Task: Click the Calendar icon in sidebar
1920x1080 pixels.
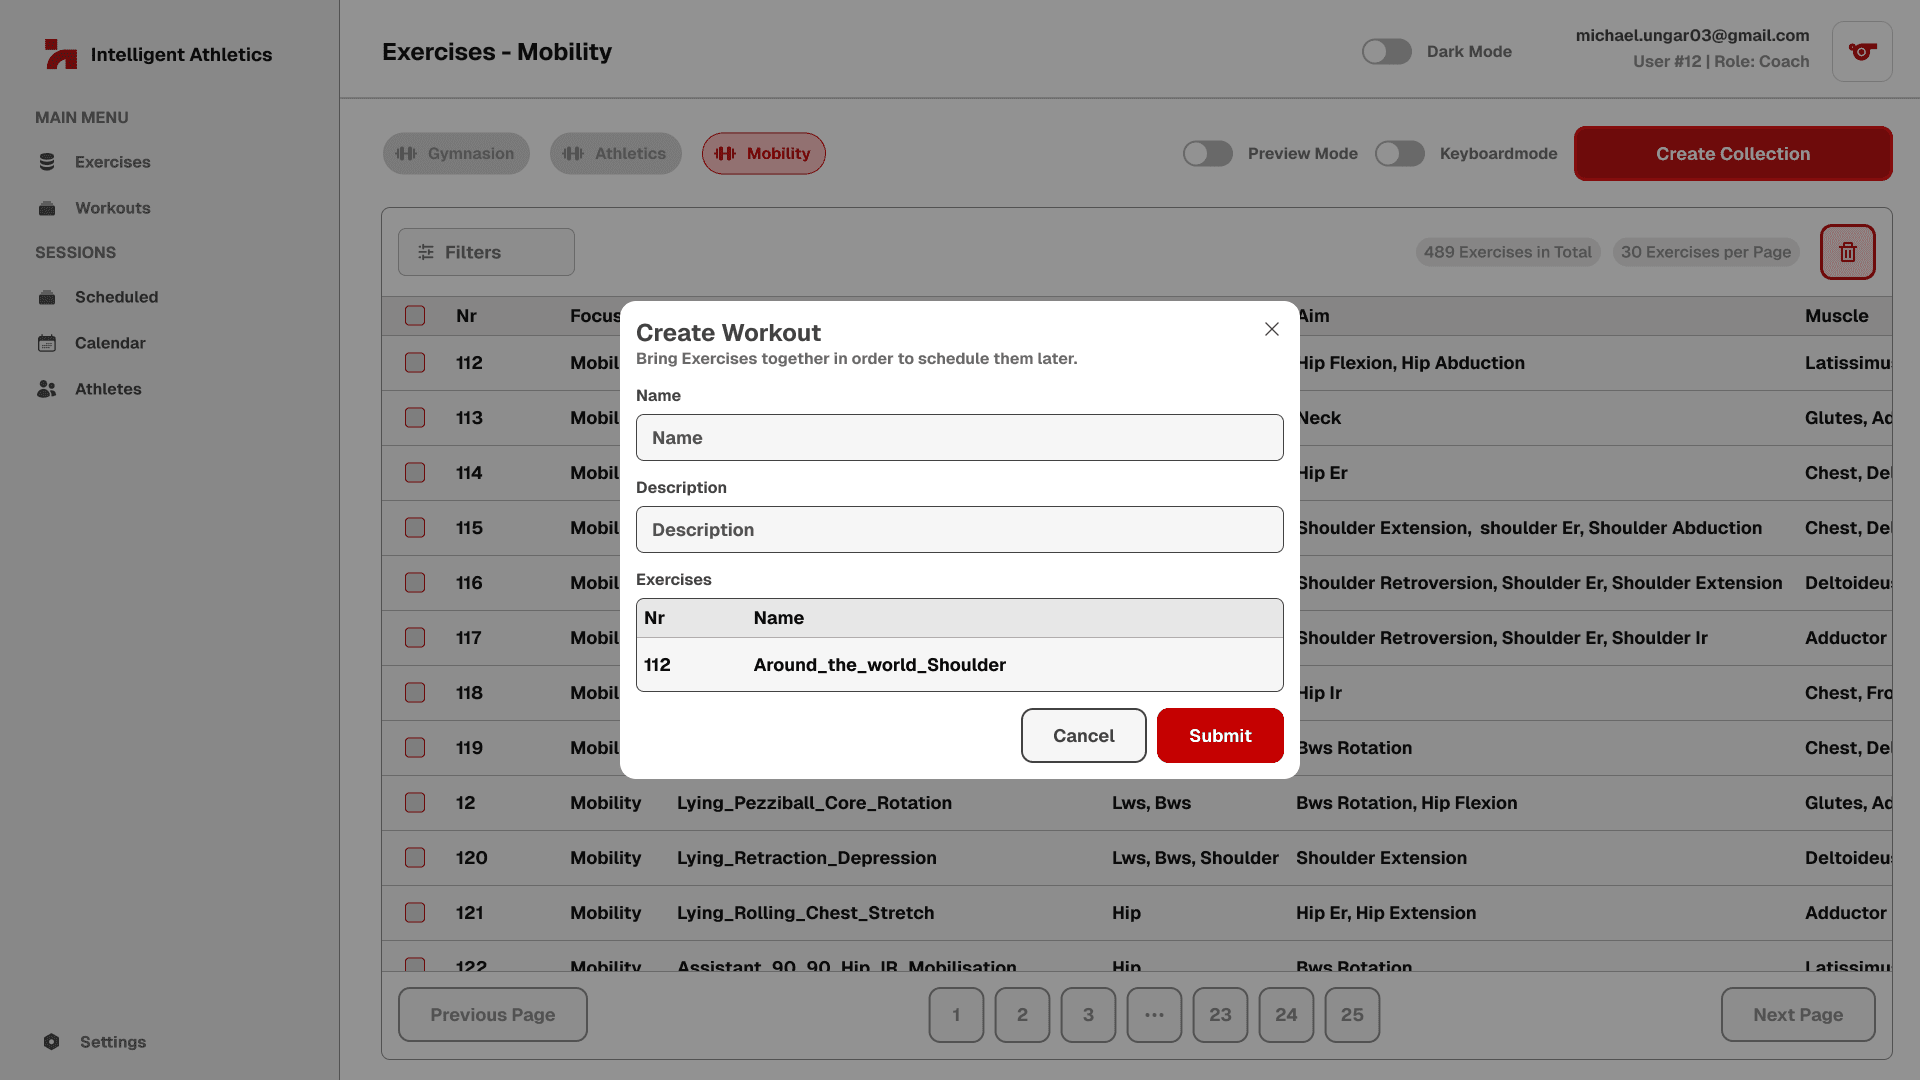Action: click(47, 343)
